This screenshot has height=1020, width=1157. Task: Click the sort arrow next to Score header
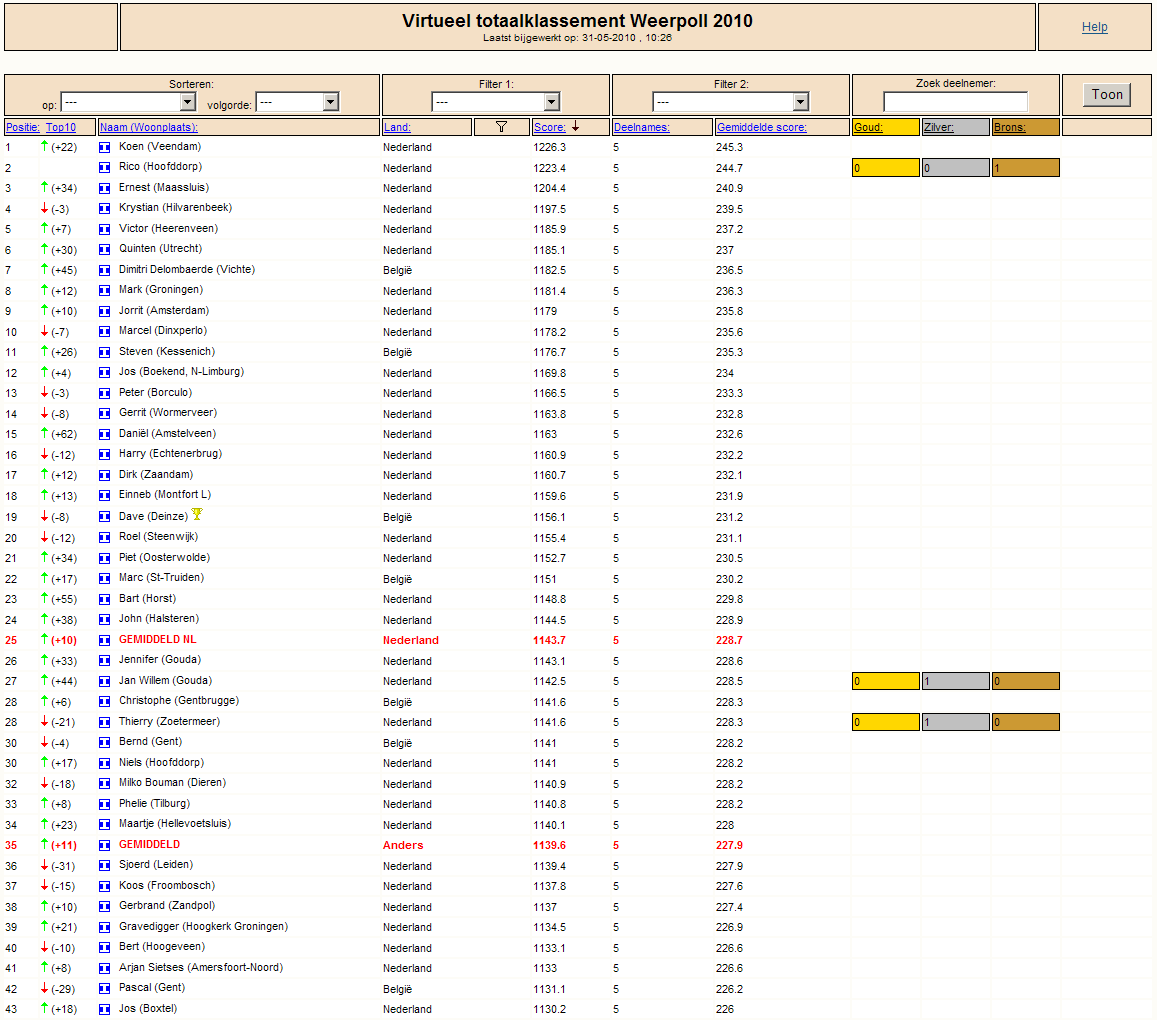point(576,127)
